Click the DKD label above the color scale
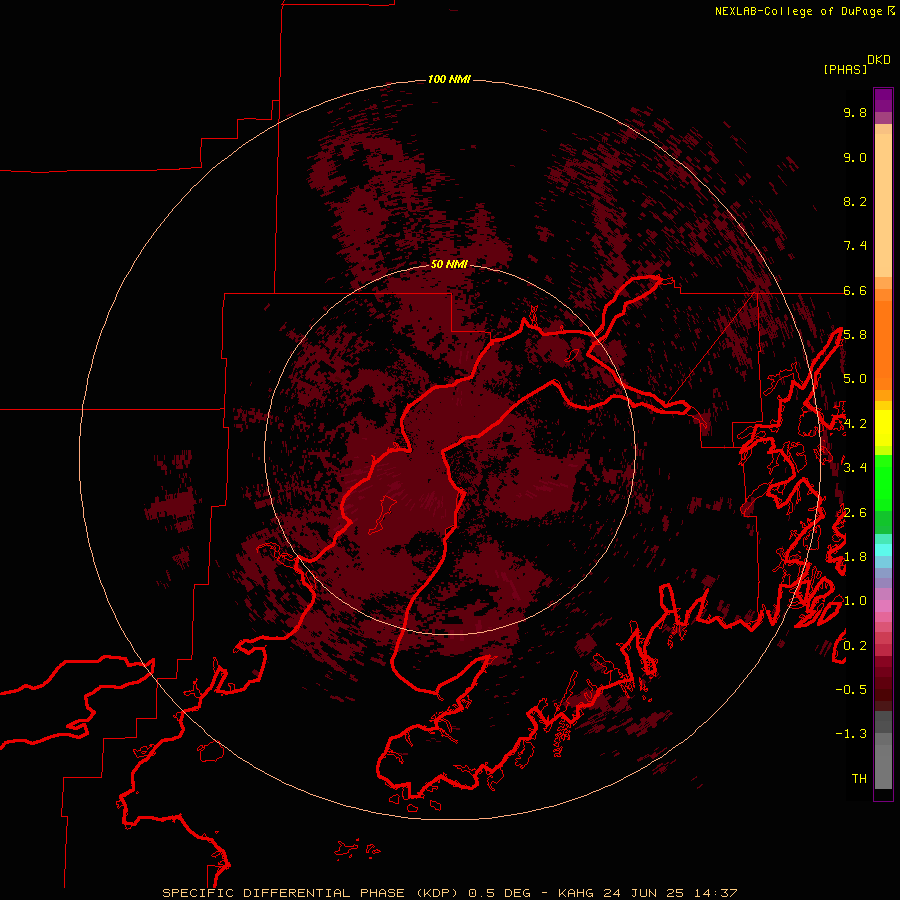 point(879,60)
